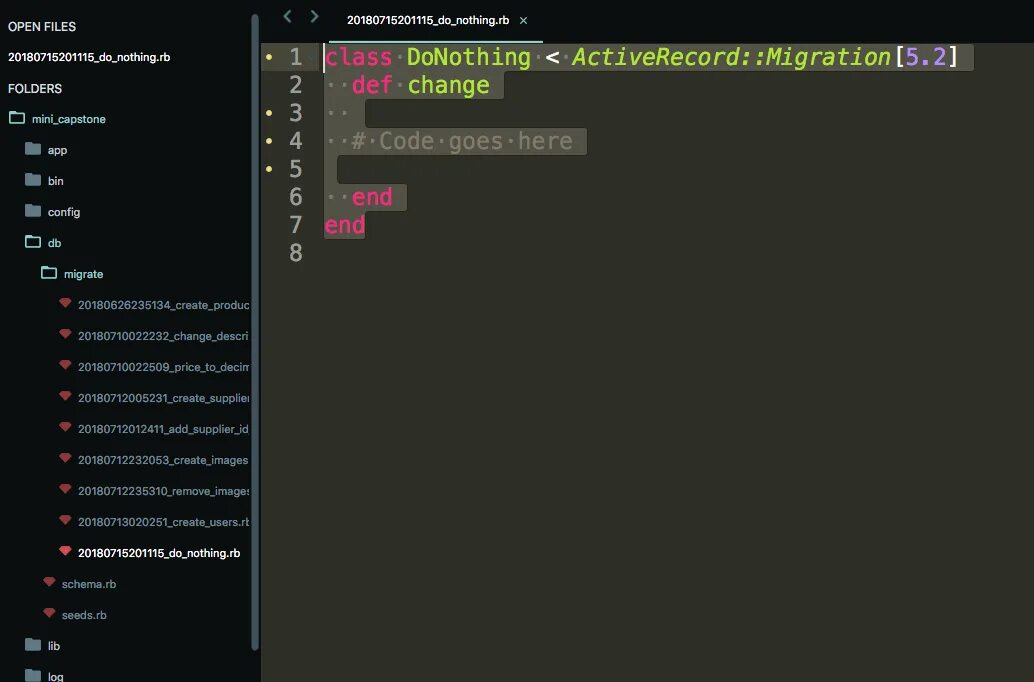Image resolution: width=1034 pixels, height=682 pixels.
Task: Click ruby icon of 20180712232053_create_images file
Action: tap(65, 458)
